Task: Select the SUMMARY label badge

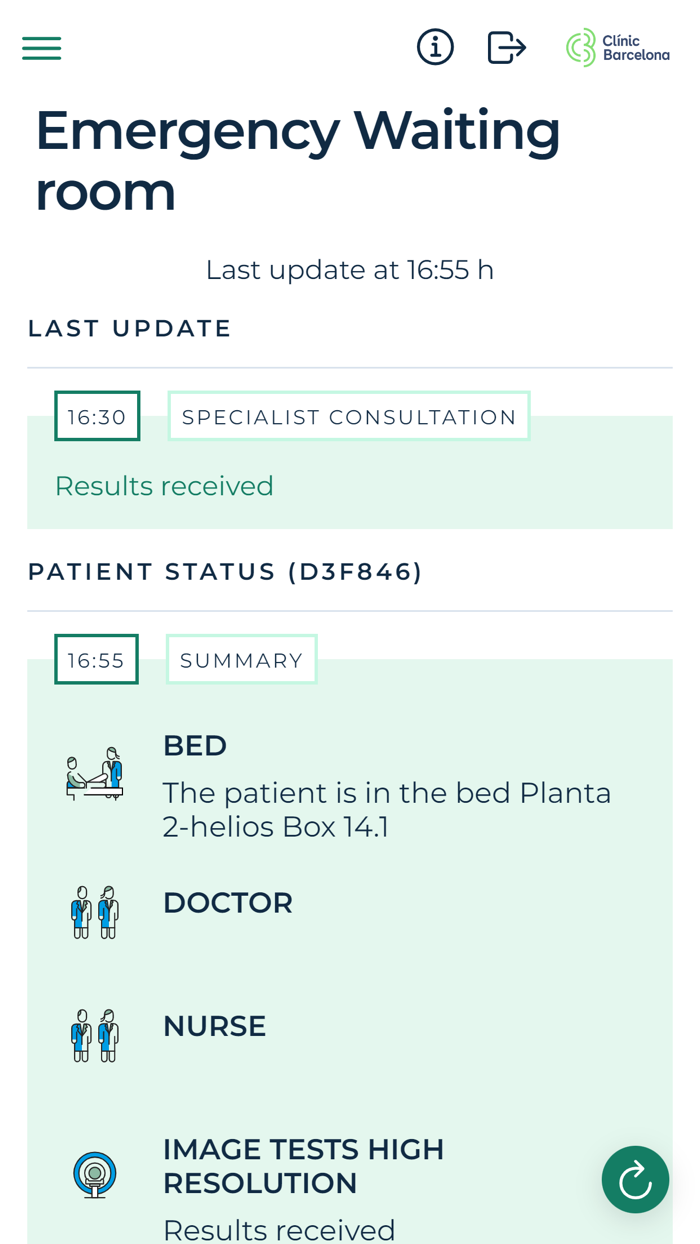Action: click(x=241, y=658)
